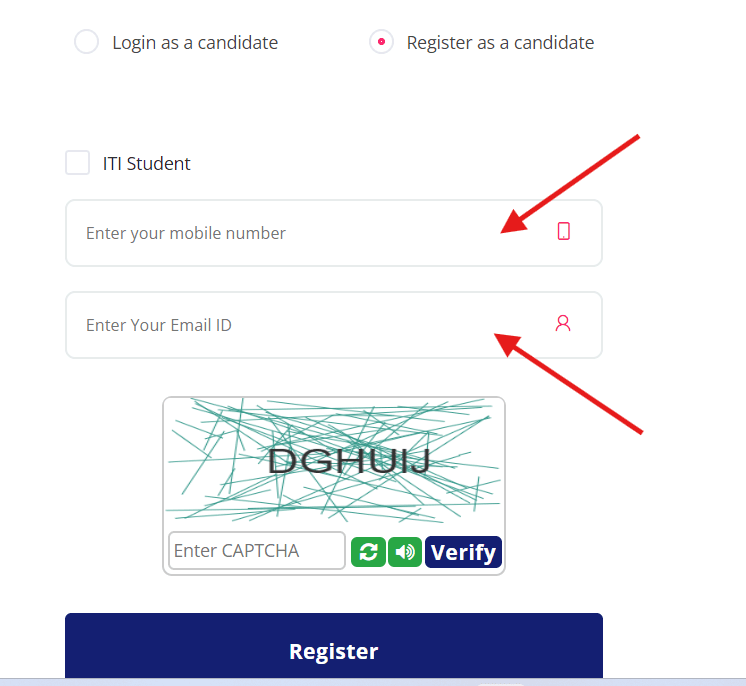This screenshot has width=746, height=686.
Task: Click the distorted letters in the CAPTCHA picture
Action: tap(349, 461)
